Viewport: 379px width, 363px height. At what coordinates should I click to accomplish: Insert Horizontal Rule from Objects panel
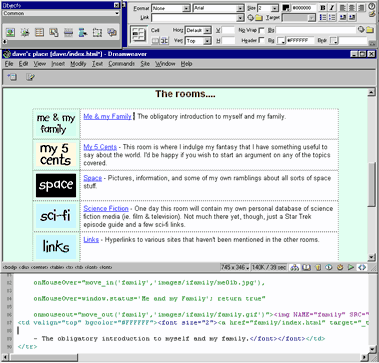pyautogui.click(x=68, y=32)
